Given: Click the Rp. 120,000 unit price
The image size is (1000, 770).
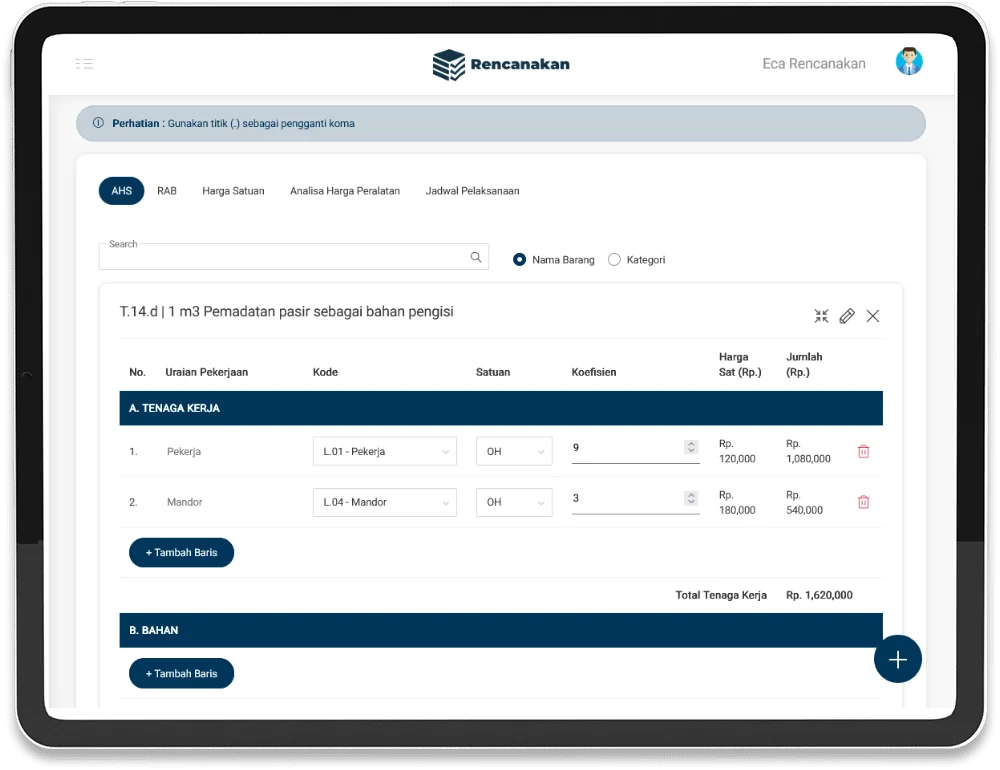Looking at the screenshot, I should click(x=737, y=451).
